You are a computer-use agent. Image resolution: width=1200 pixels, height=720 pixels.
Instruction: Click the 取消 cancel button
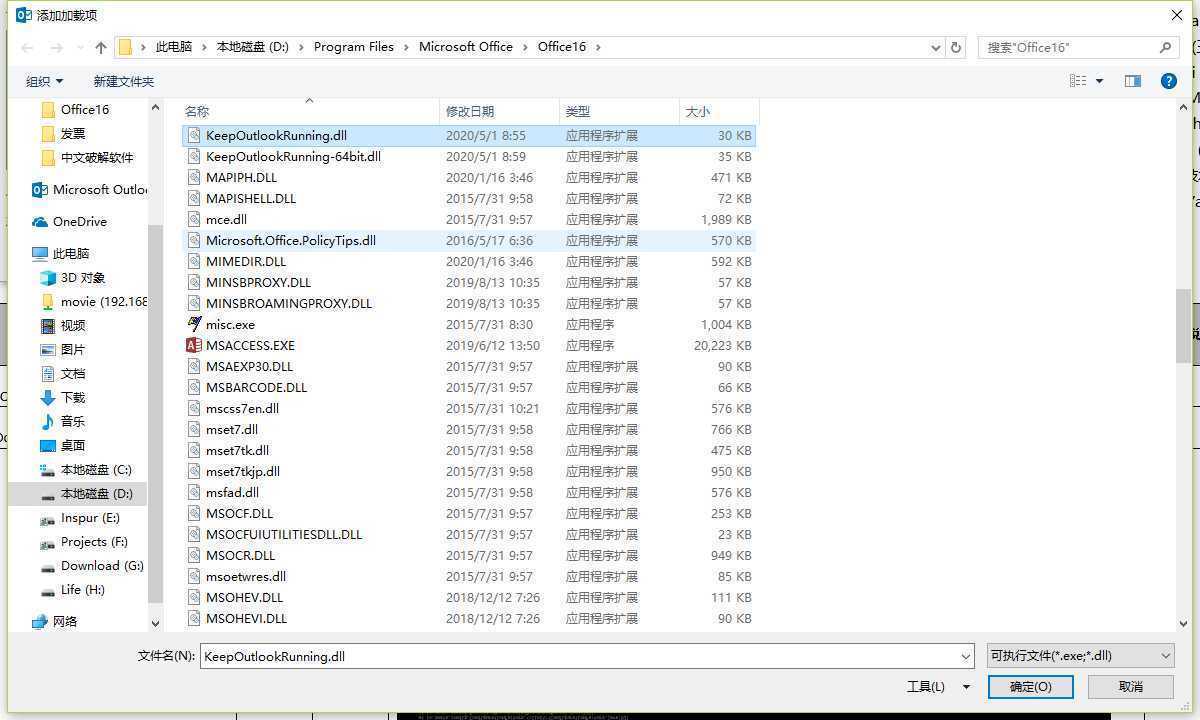[x=1130, y=686]
